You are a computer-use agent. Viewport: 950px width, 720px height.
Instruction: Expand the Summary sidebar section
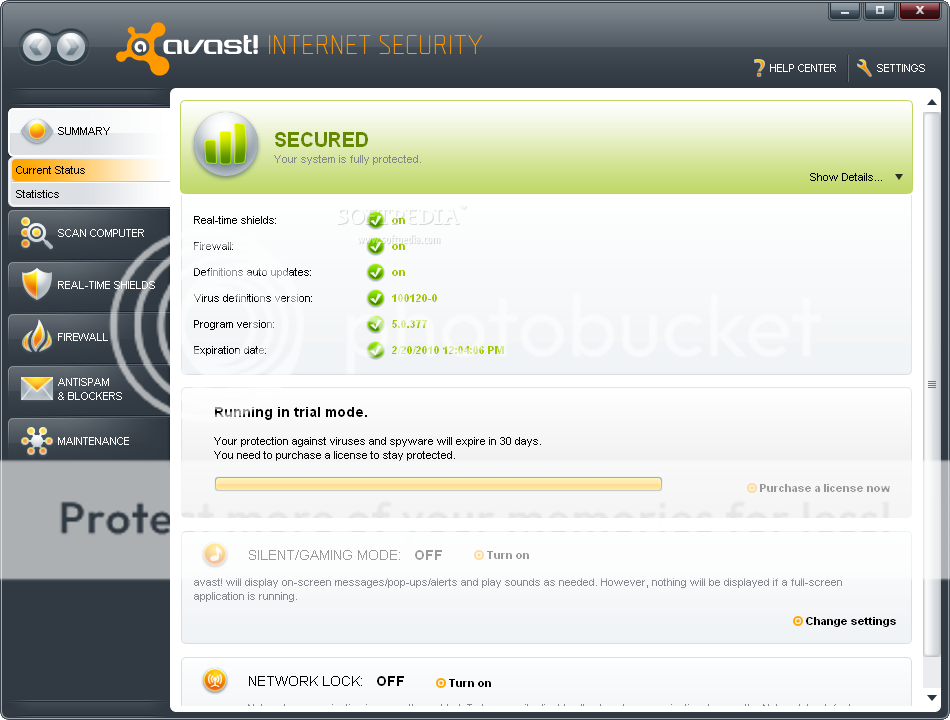click(x=89, y=132)
